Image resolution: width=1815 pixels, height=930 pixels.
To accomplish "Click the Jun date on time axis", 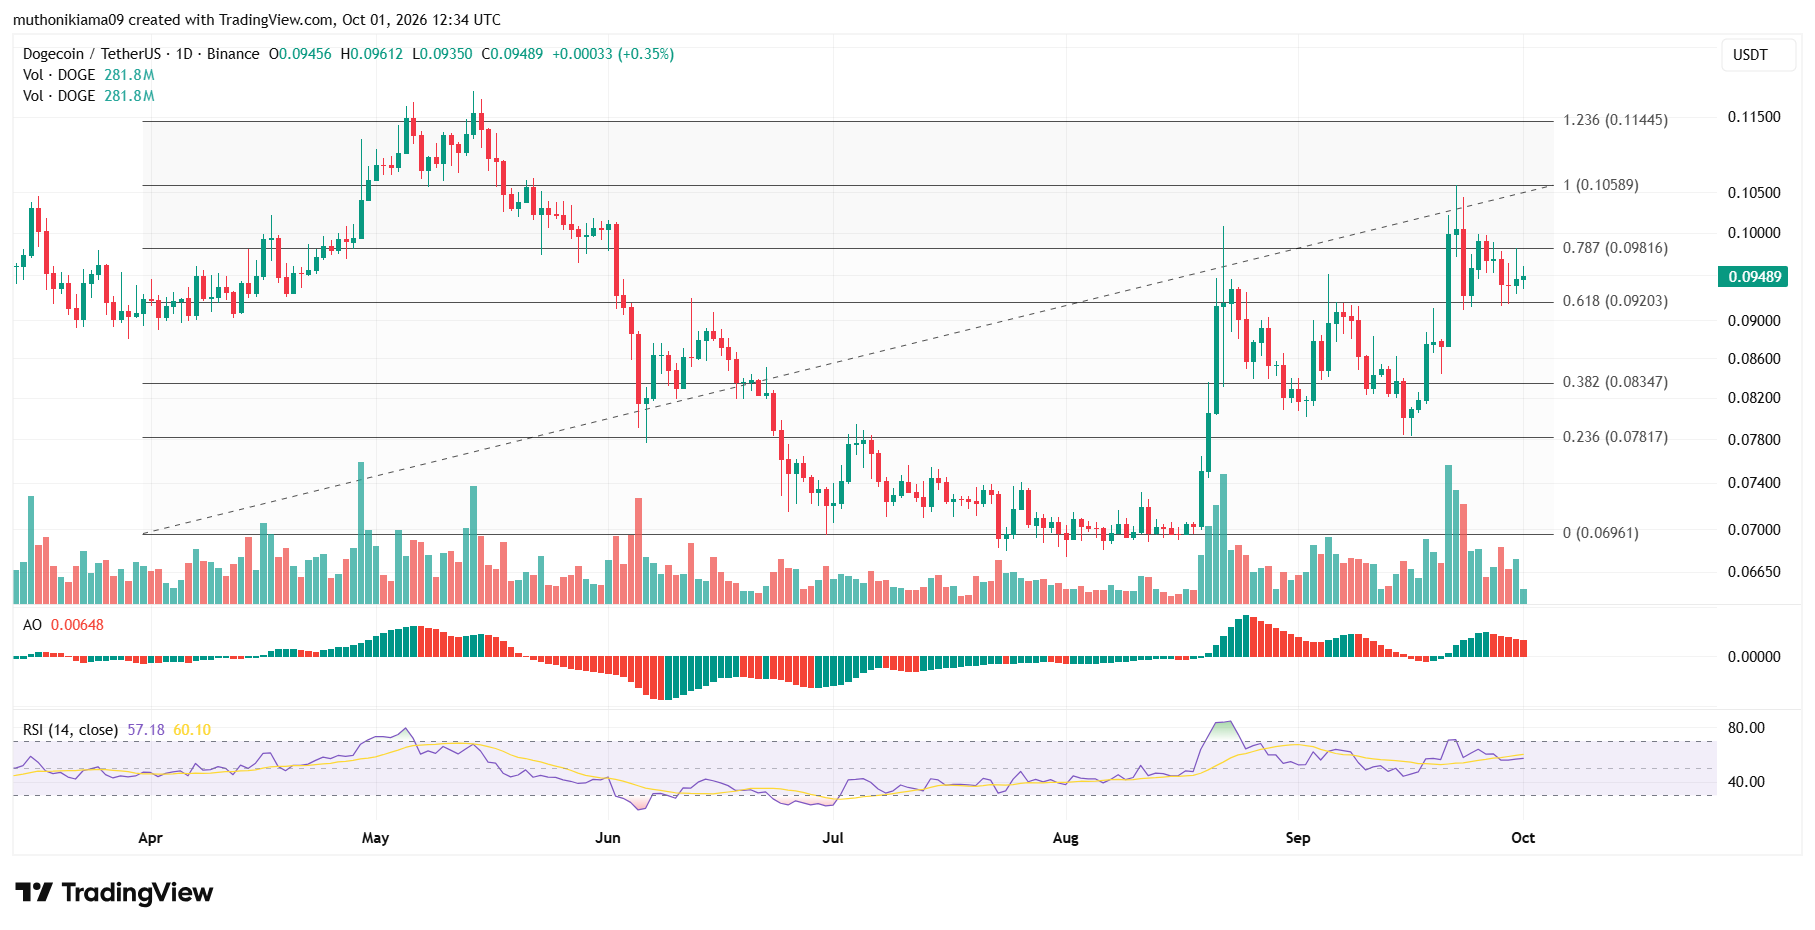I will click(608, 838).
